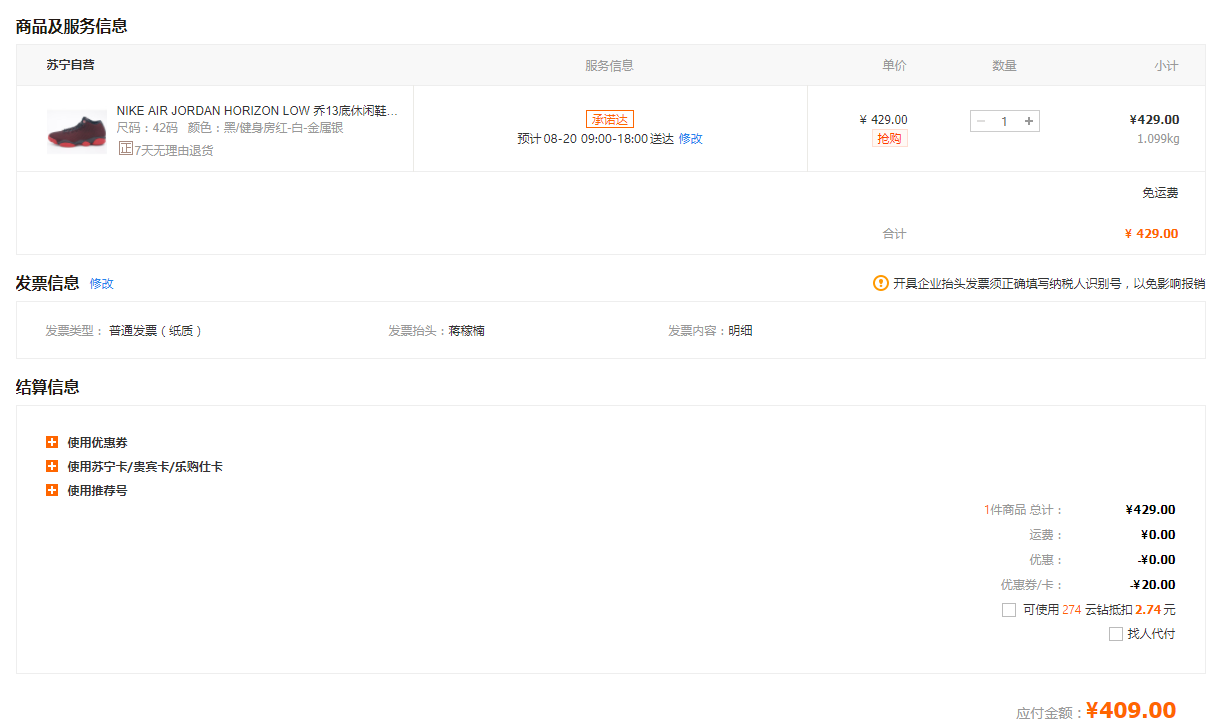Click 修改 next to the delivery time
Viewport: 1213px width, 726px height.
691,139
